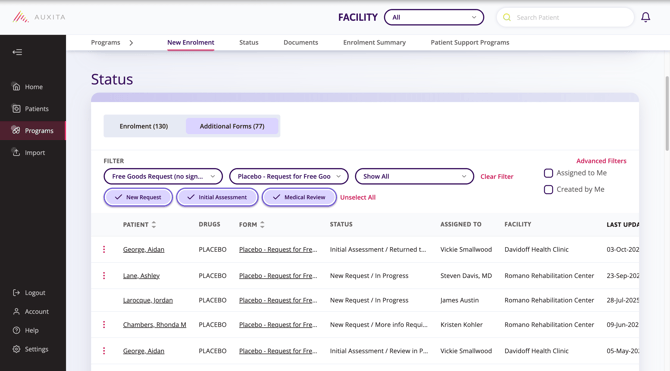Open Free Goods Request filter dropdown
The image size is (670, 371).
pyautogui.click(x=163, y=176)
